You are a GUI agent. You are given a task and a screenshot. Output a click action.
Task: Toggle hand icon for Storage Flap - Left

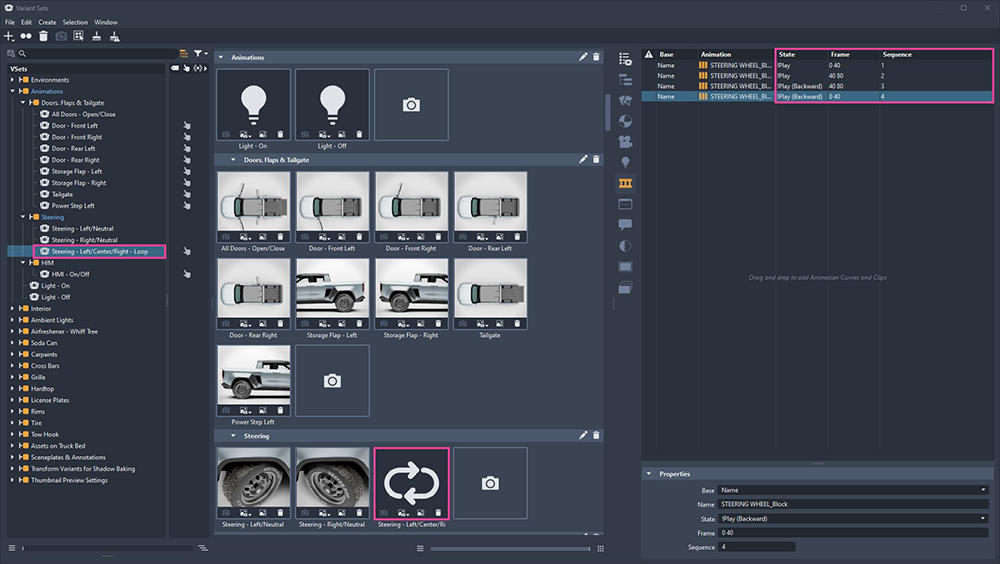point(187,171)
